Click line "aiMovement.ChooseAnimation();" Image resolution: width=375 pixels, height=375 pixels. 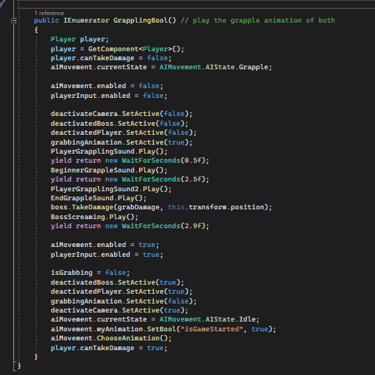pyautogui.click(x=111, y=338)
